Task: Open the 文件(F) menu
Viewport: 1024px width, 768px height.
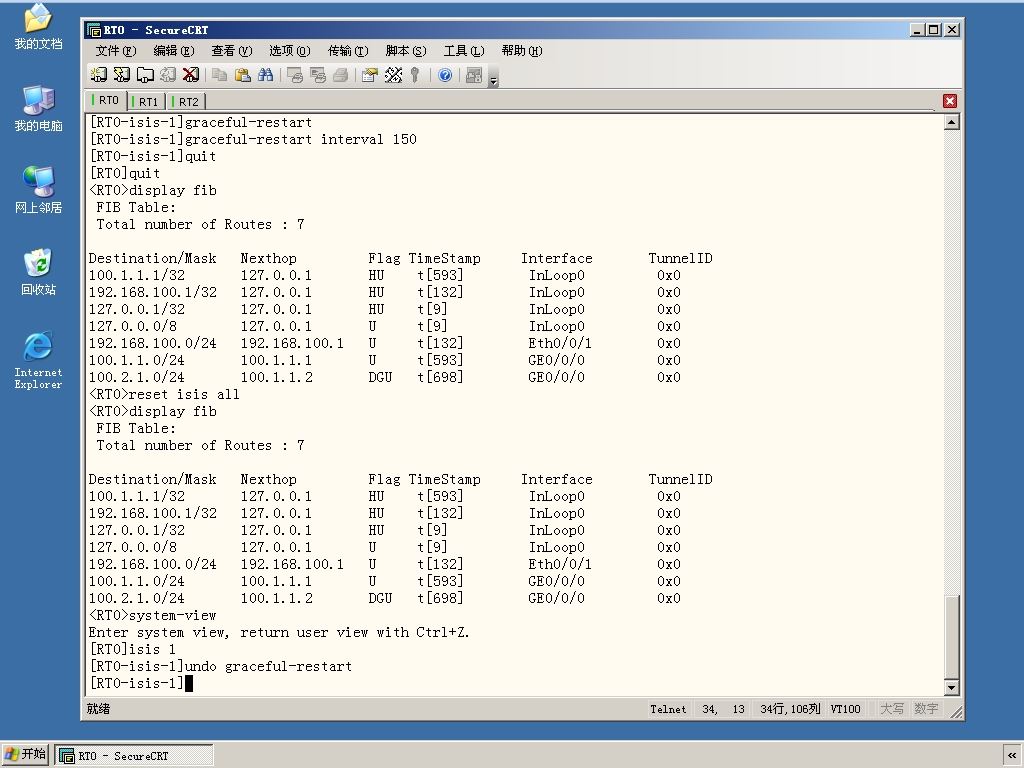Action: tap(116, 51)
